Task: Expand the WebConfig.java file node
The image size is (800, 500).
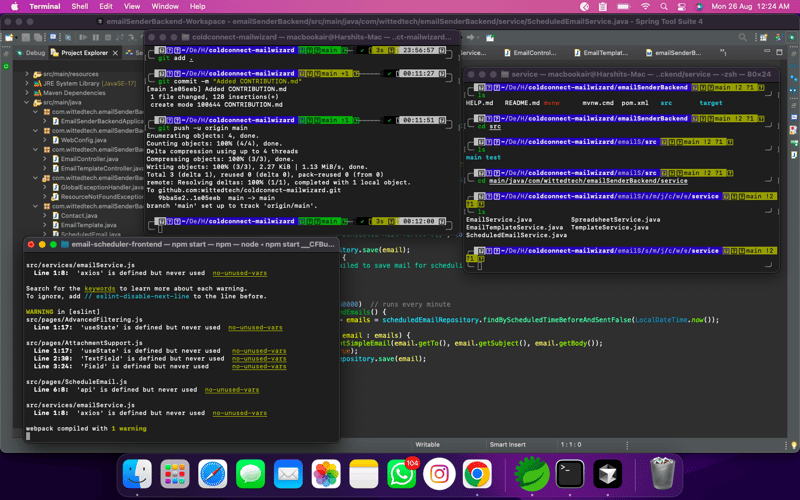Action: pyautogui.click(x=45, y=140)
